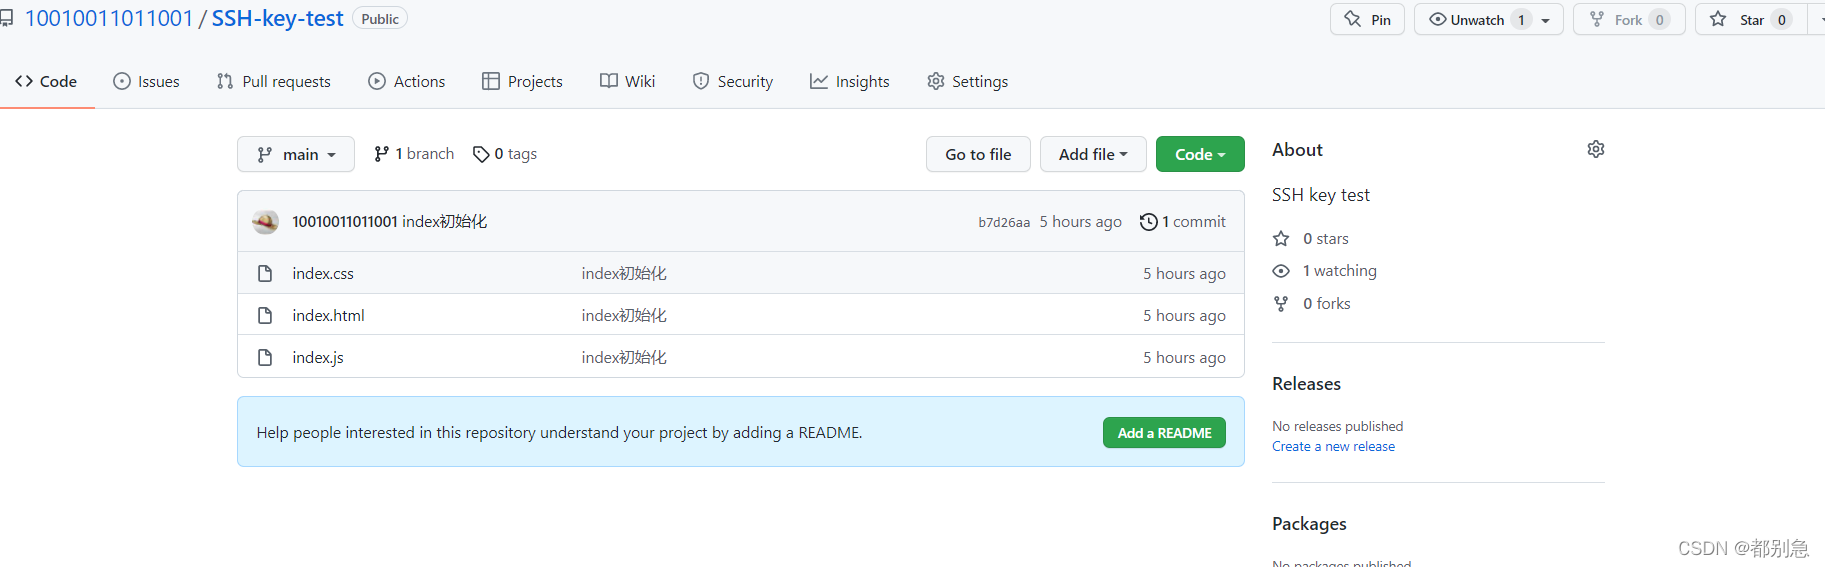Go to the Projects tab
This screenshot has width=1825, height=567.
tap(522, 81)
